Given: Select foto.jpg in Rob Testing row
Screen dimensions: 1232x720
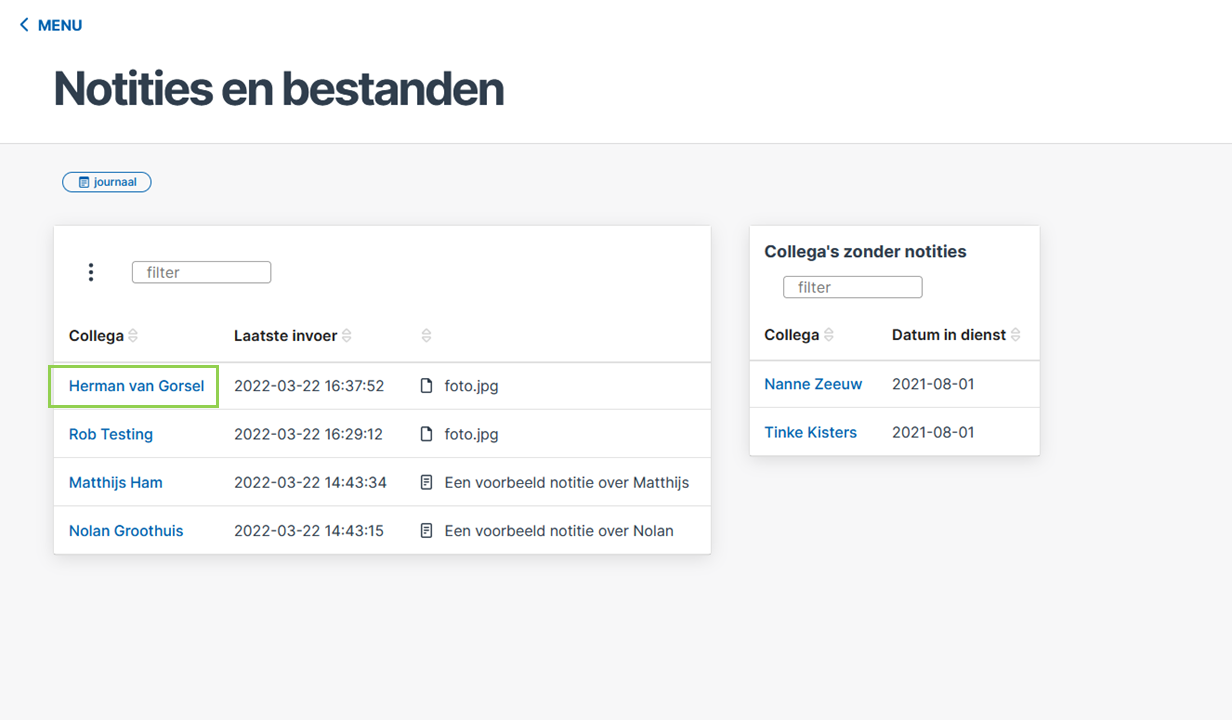Looking at the screenshot, I should coord(472,434).
